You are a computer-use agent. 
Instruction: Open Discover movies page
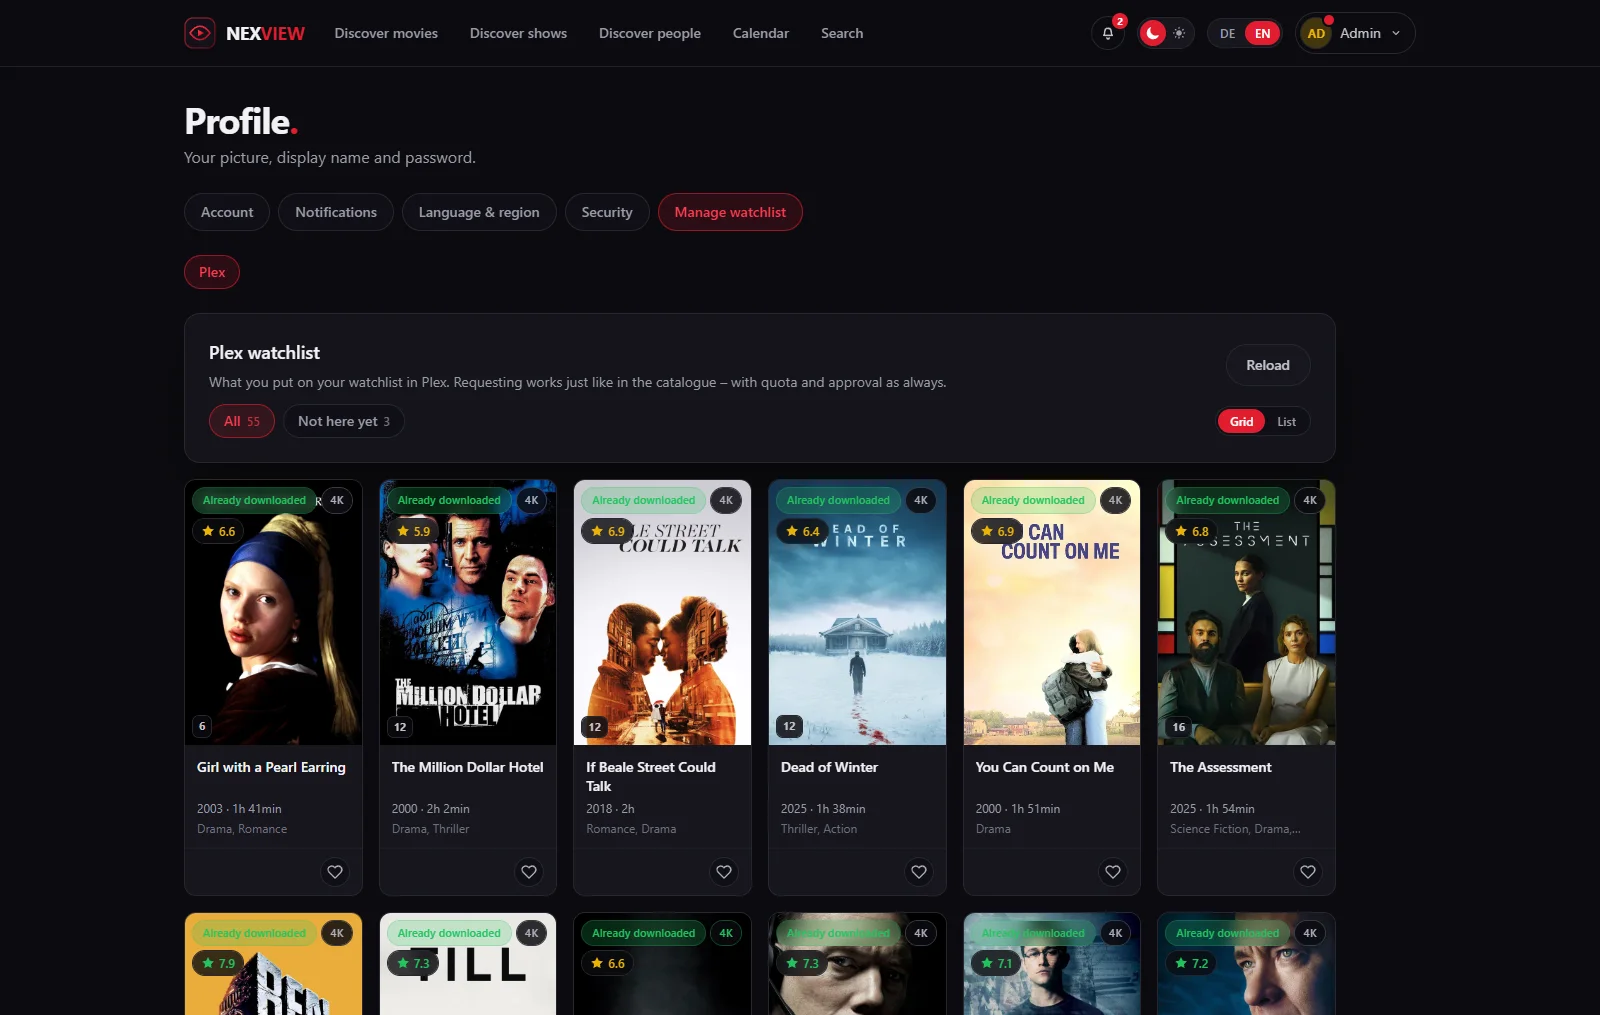pos(386,33)
